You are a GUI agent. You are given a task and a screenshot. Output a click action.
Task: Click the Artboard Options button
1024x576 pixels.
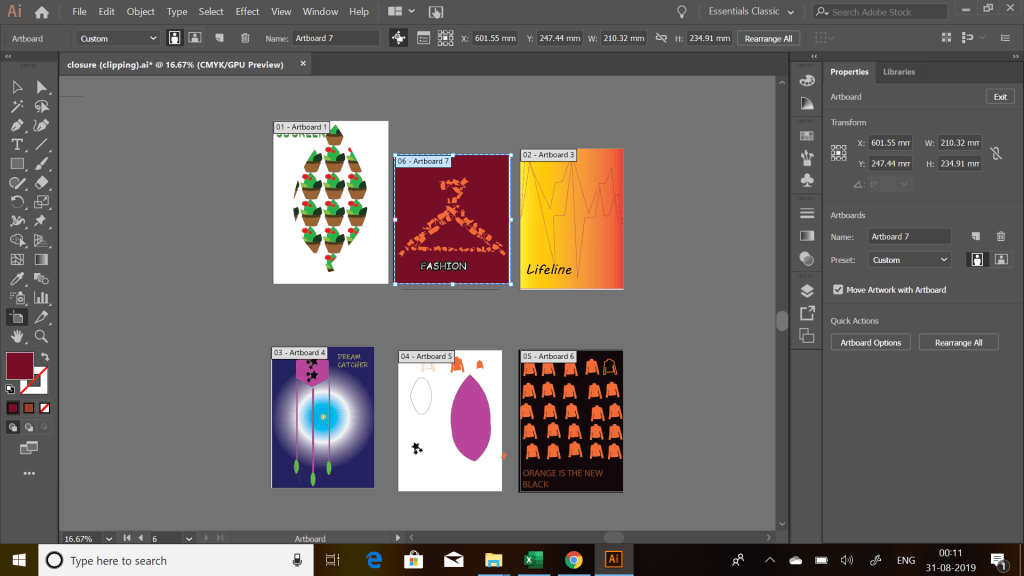[870, 342]
